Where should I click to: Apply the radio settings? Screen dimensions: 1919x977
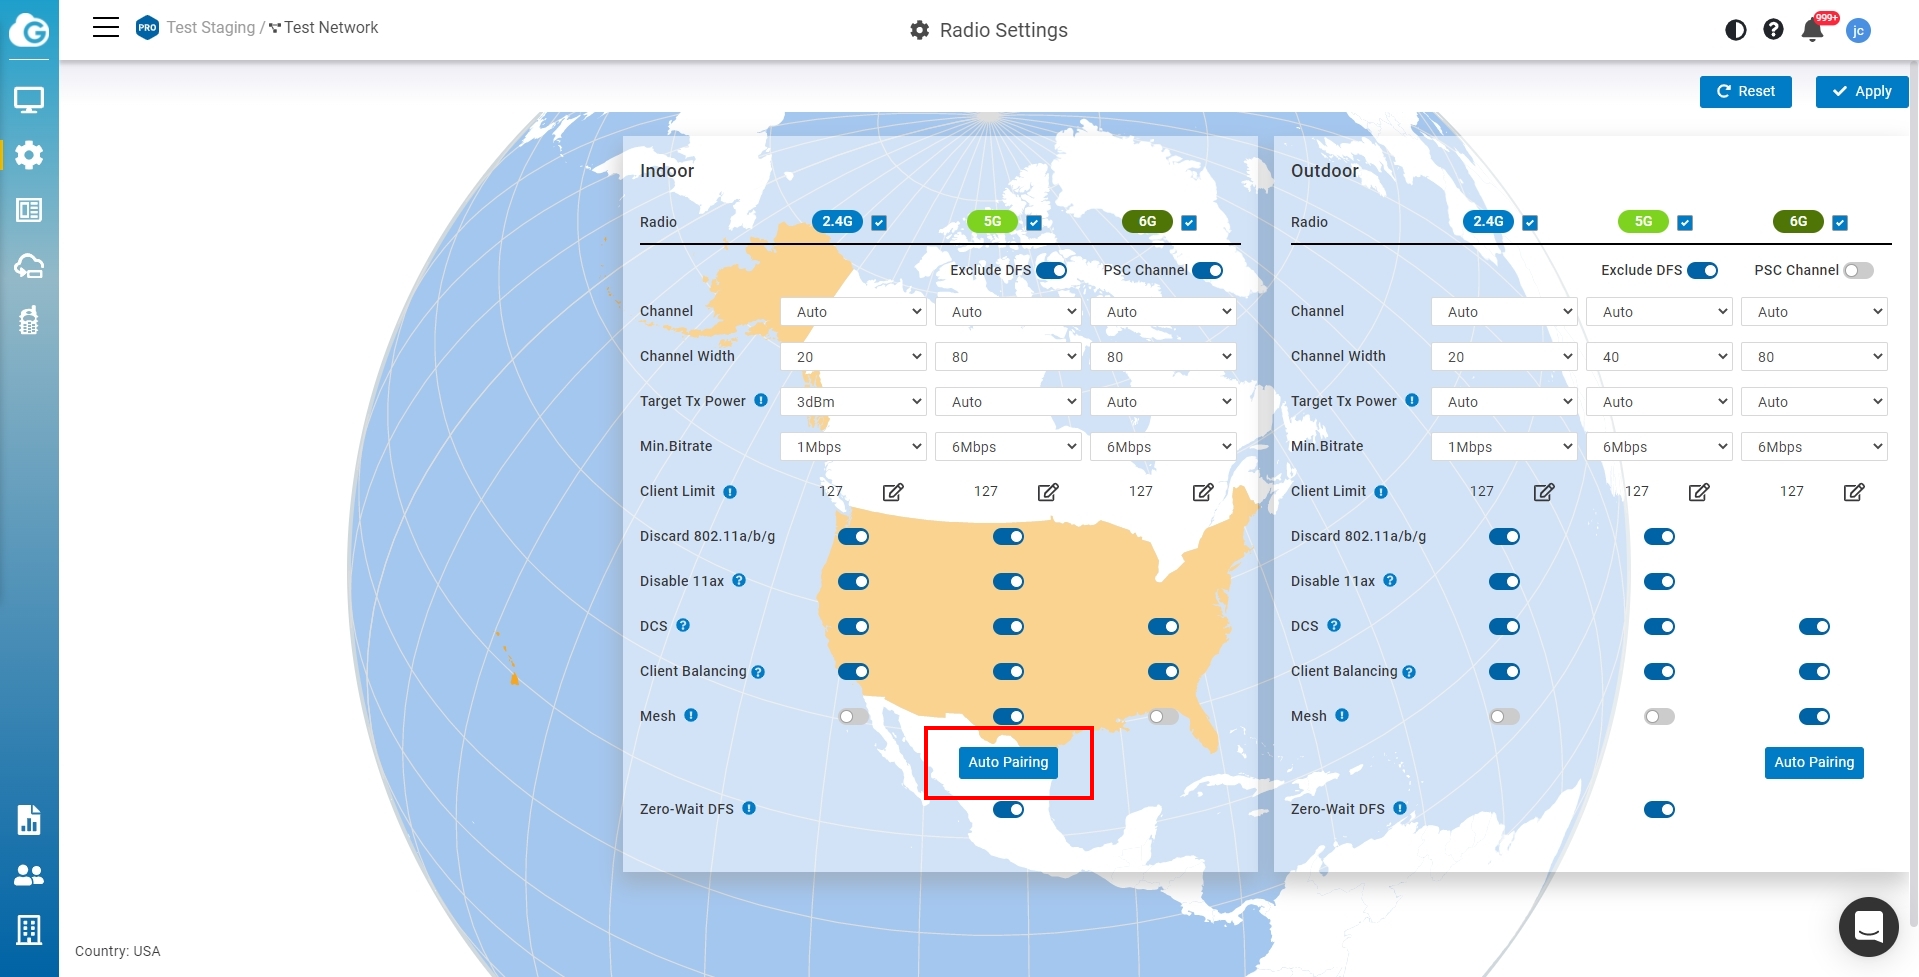(1862, 91)
